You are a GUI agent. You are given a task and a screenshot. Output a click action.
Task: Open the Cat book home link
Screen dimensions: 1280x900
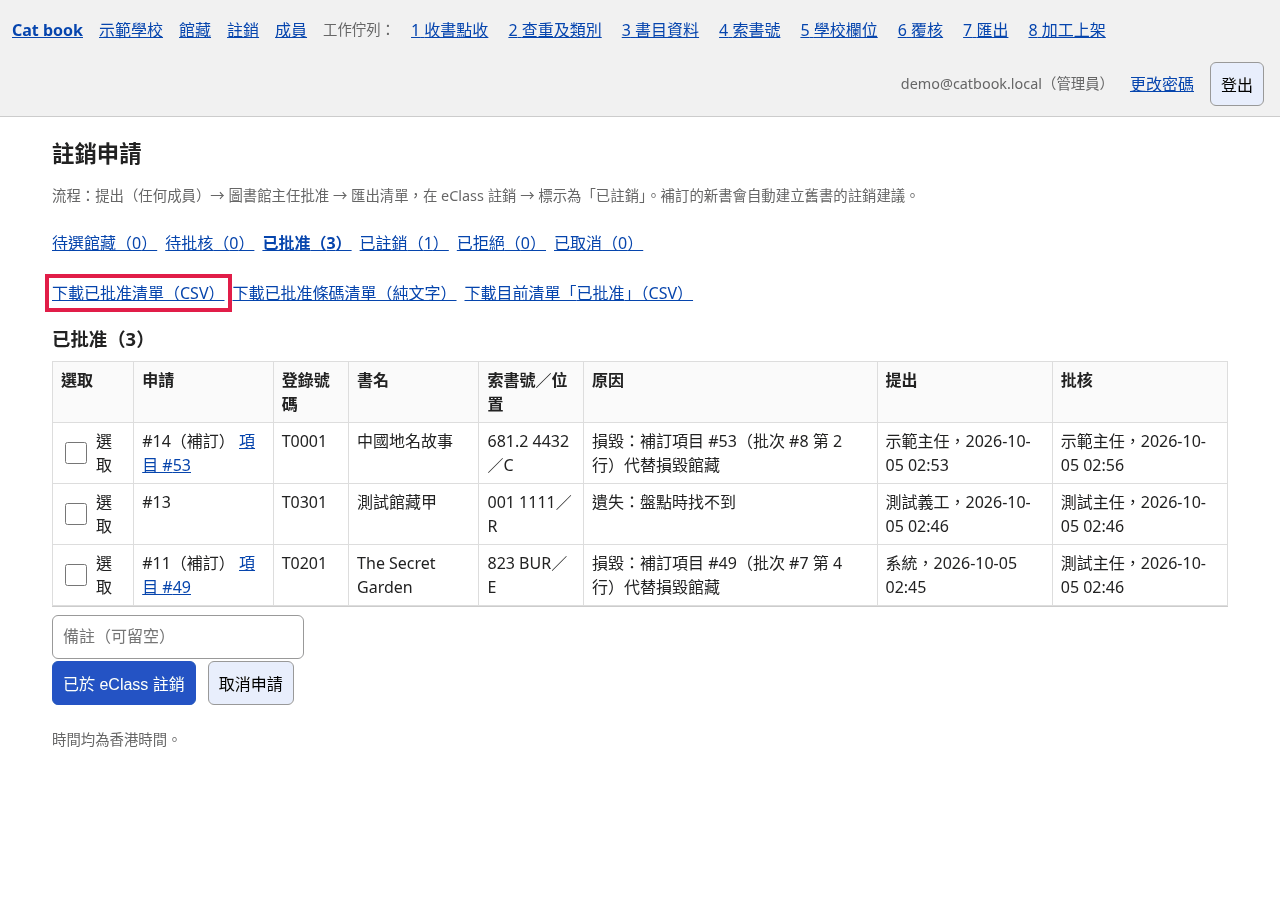tap(47, 30)
